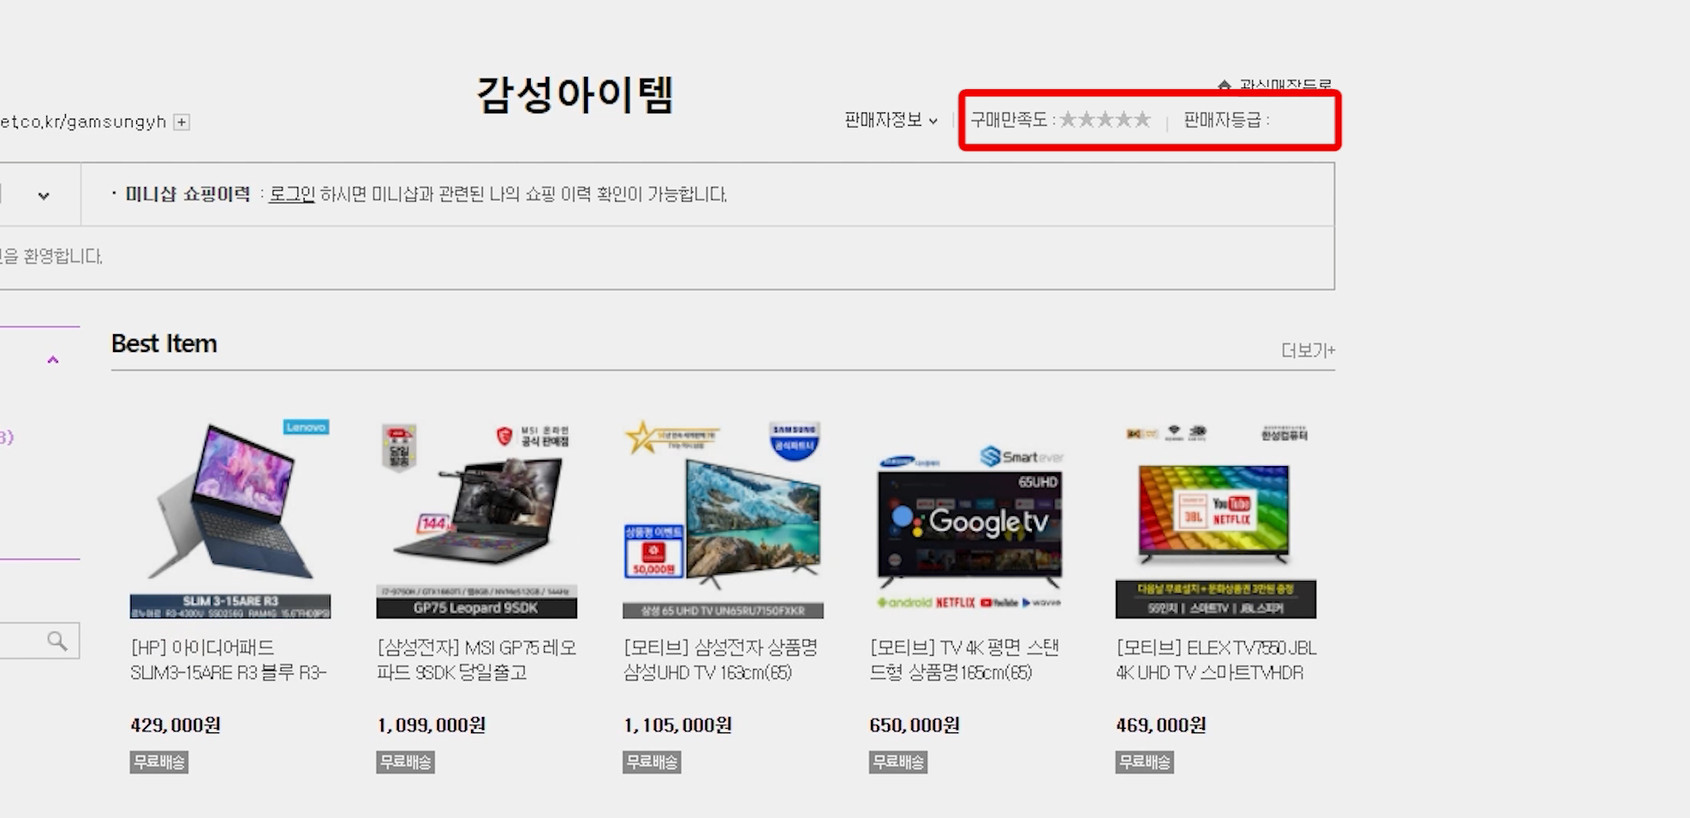Viewport: 1690px width, 818px height.
Task: Click the gamsungyh shop URL text
Action: tap(83, 122)
